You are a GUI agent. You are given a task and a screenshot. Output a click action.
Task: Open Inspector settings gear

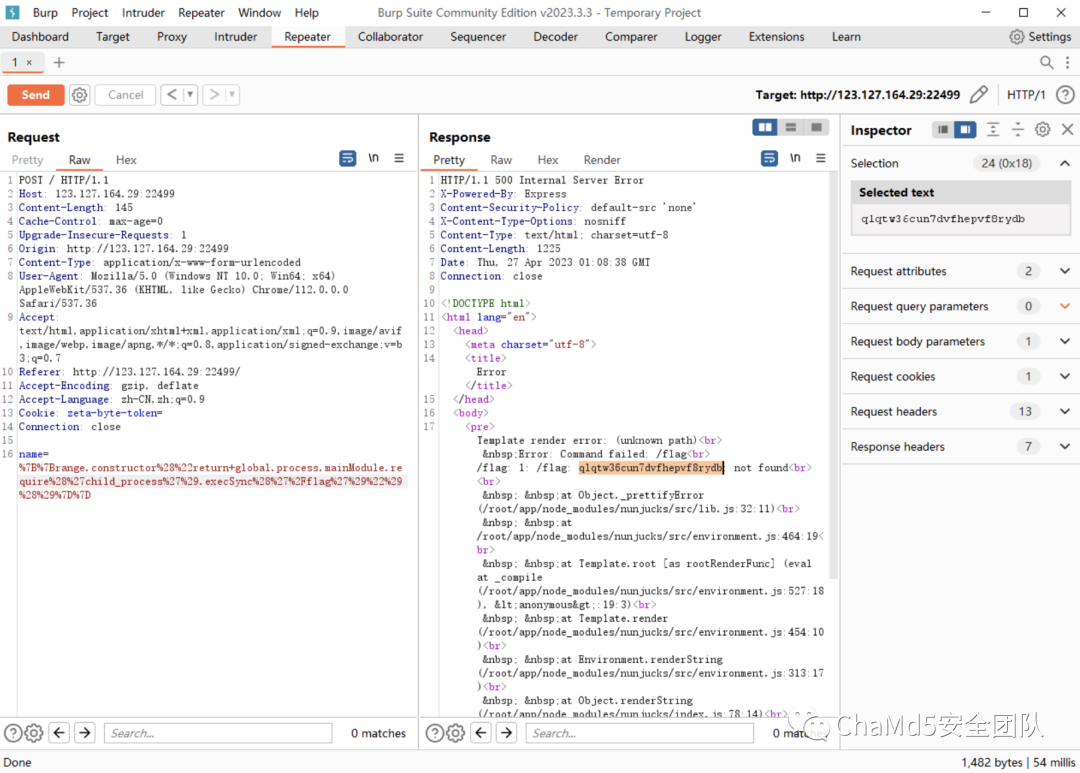pyautogui.click(x=1042, y=130)
